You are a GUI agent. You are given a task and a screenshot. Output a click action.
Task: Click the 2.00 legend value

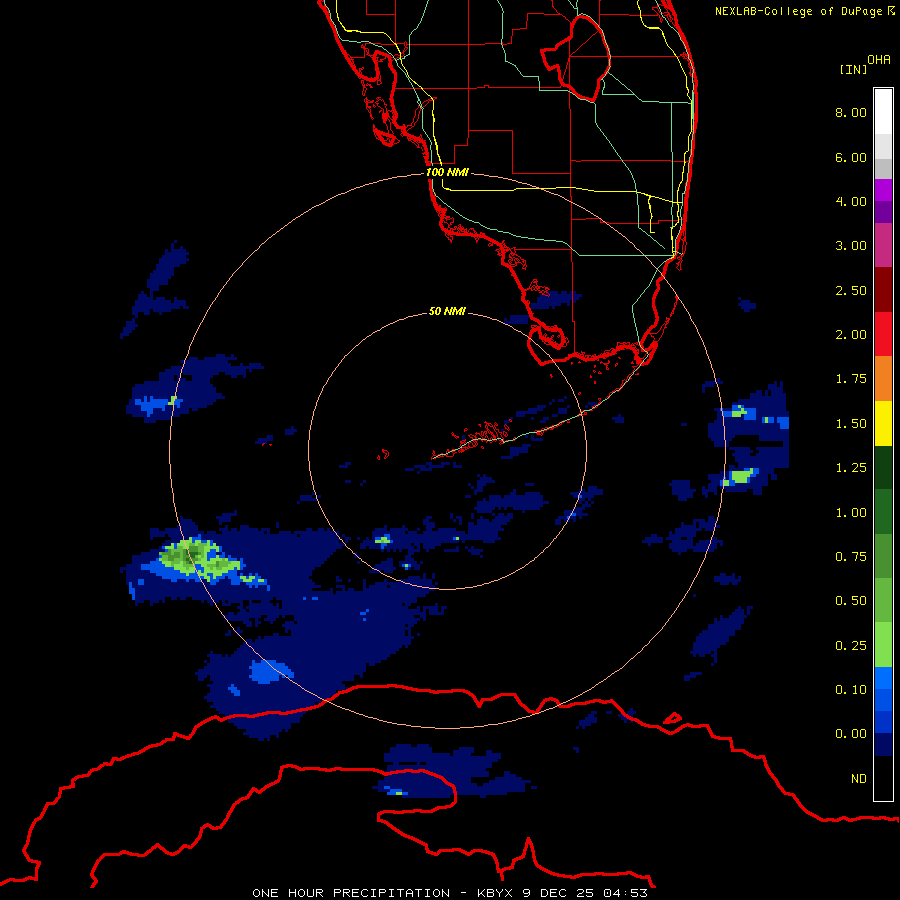pos(851,335)
